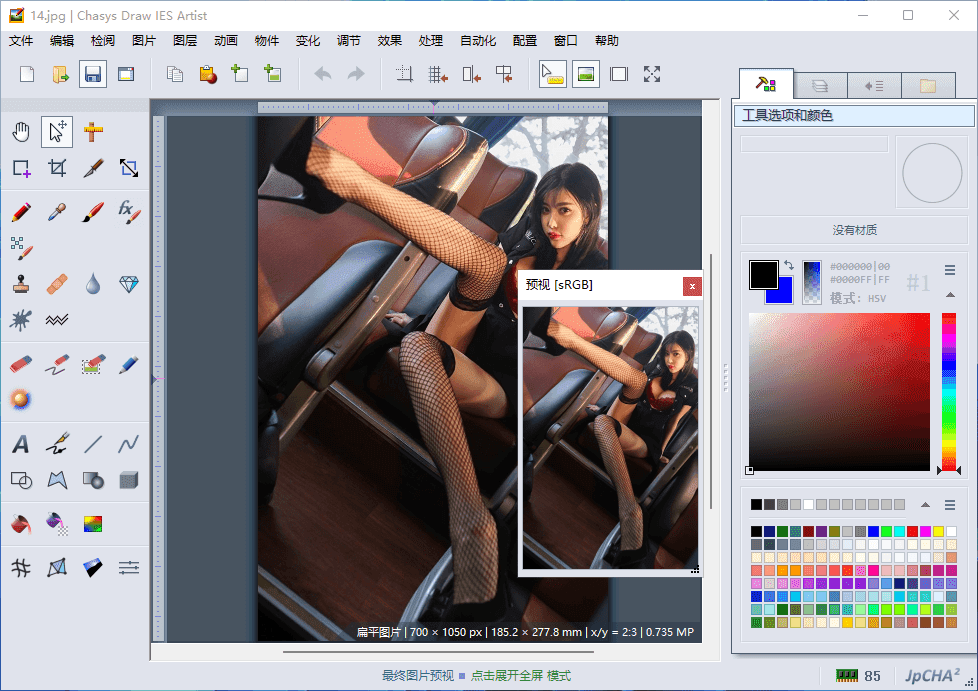Screen dimensions: 978x691
Task: Open the 效果 menu
Action: [x=389, y=41]
